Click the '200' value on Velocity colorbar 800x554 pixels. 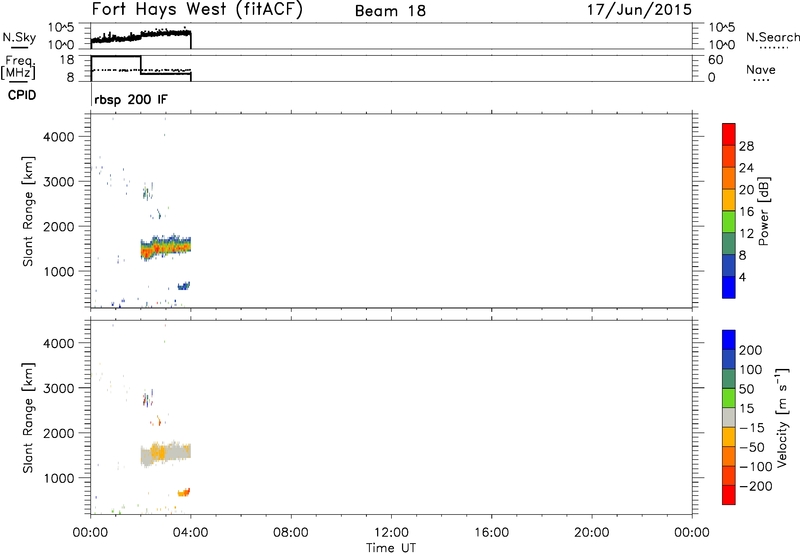[751, 350]
